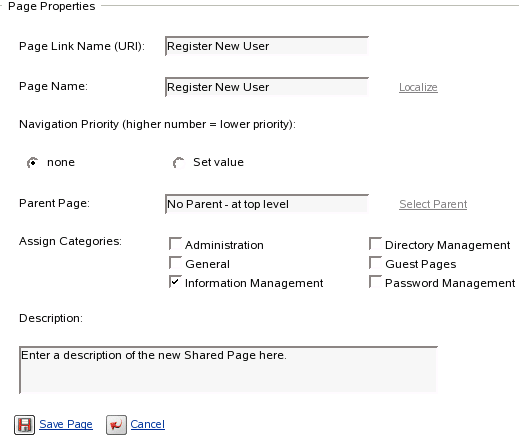
Task: Click the 'Assign Categories:' label
Action: click(70, 241)
